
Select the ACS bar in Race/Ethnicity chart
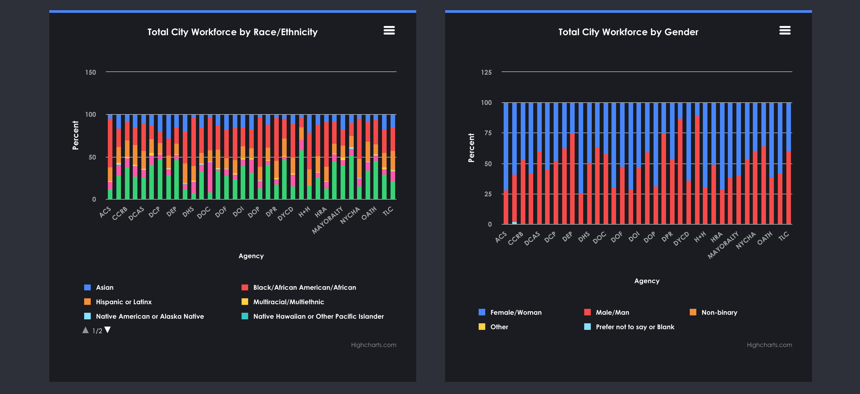coord(110,157)
